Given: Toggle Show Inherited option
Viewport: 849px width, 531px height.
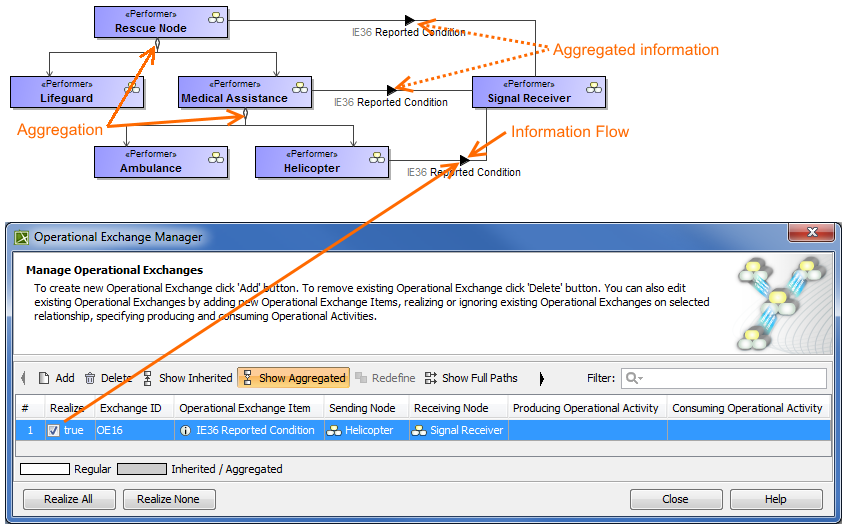Looking at the screenshot, I should pyautogui.click(x=188, y=378).
